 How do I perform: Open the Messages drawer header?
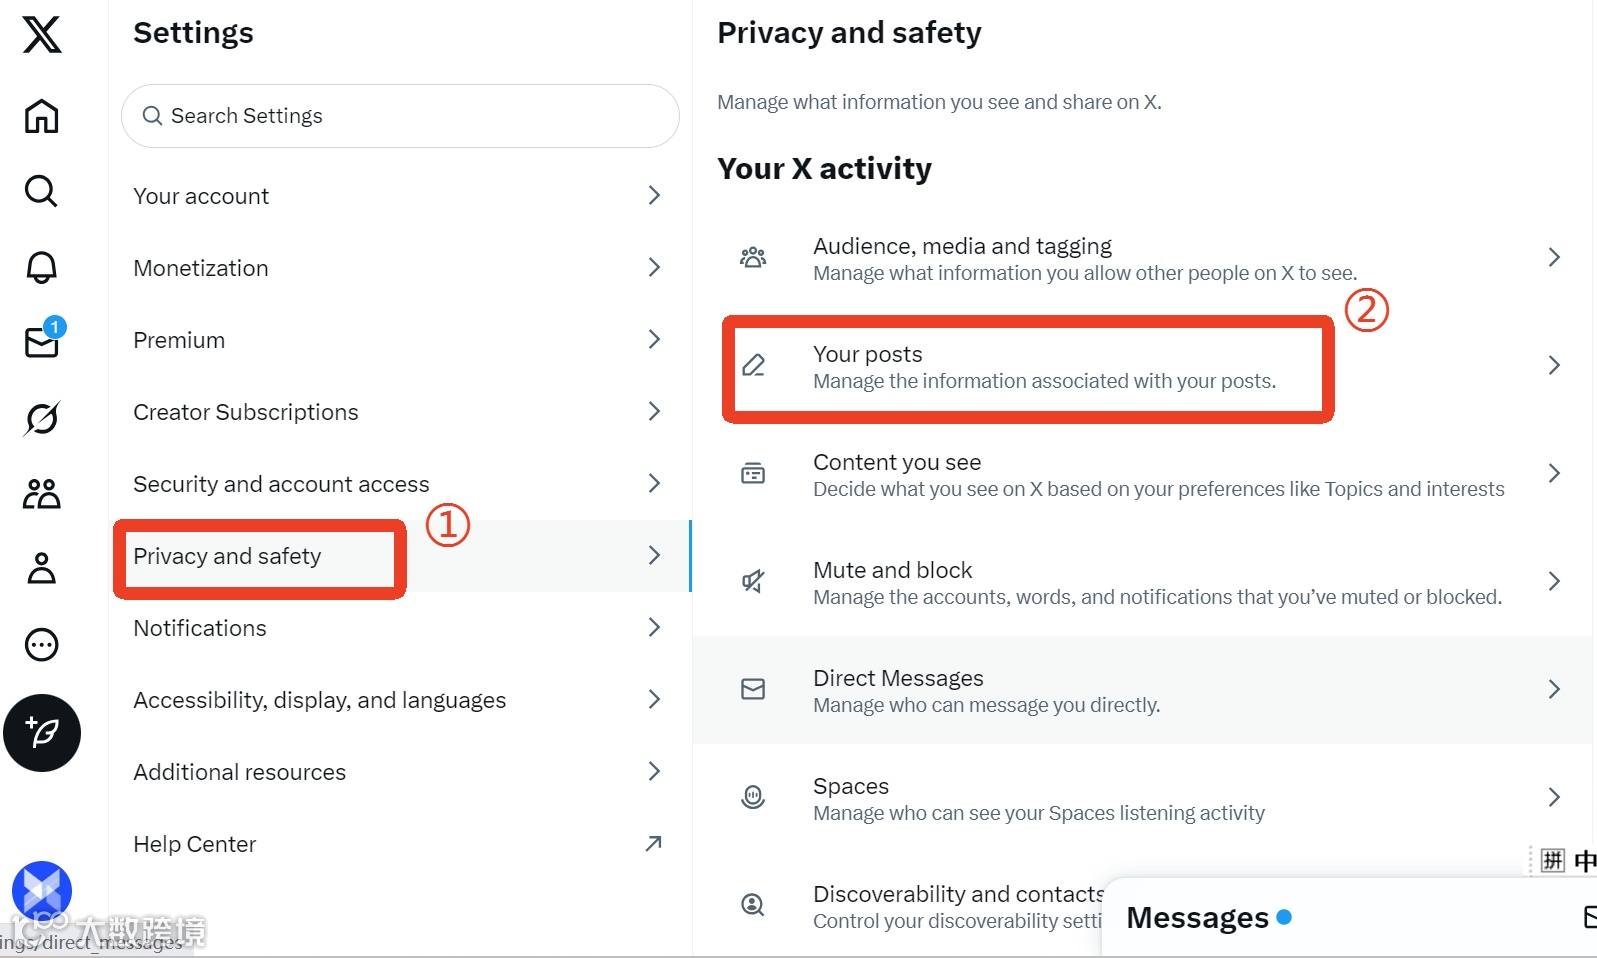[1198, 918]
